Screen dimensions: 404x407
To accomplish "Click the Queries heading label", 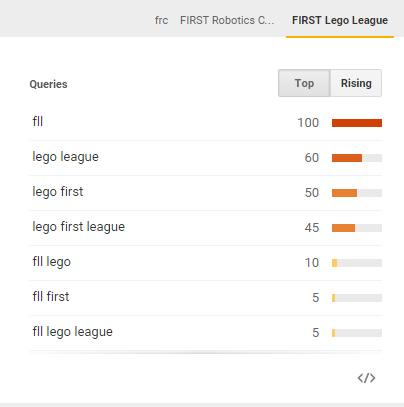I will point(48,84).
